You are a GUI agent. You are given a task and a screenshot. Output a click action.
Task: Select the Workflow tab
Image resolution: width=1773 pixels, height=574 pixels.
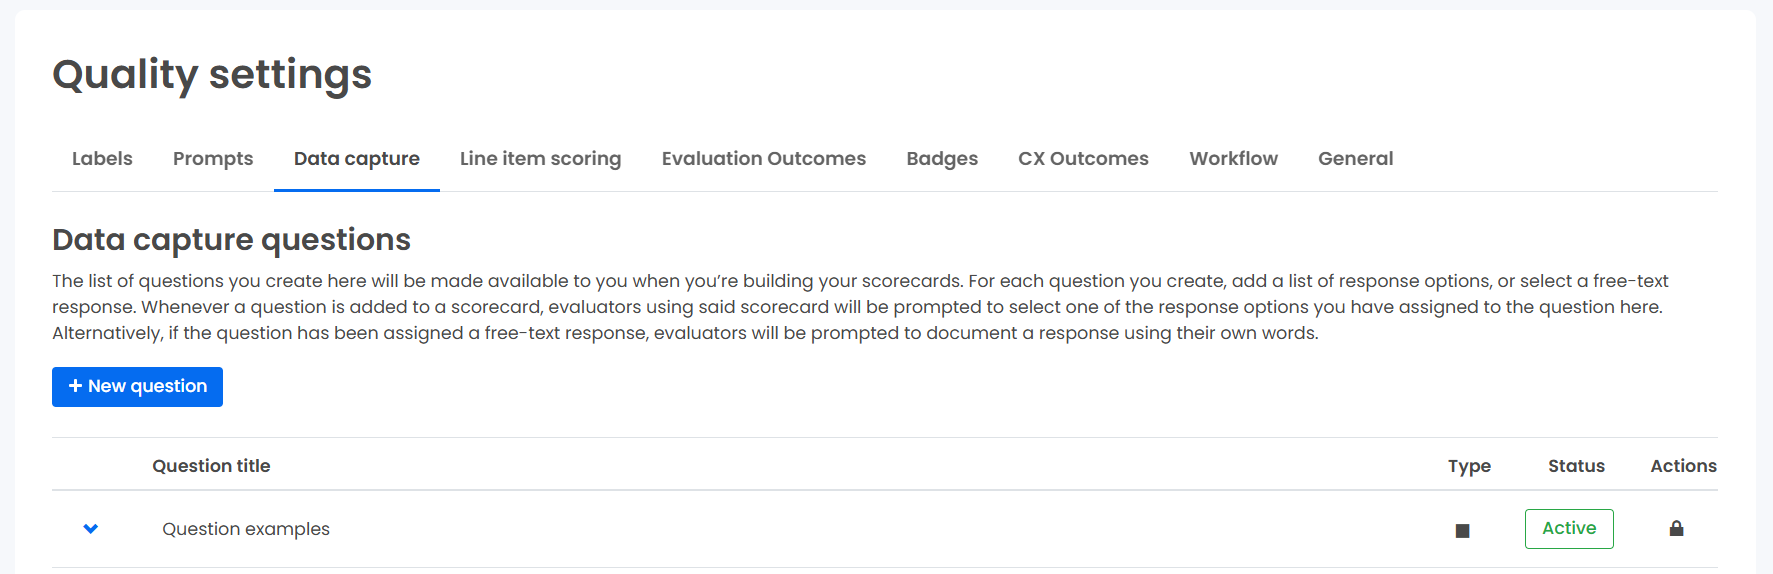tap(1233, 159)
